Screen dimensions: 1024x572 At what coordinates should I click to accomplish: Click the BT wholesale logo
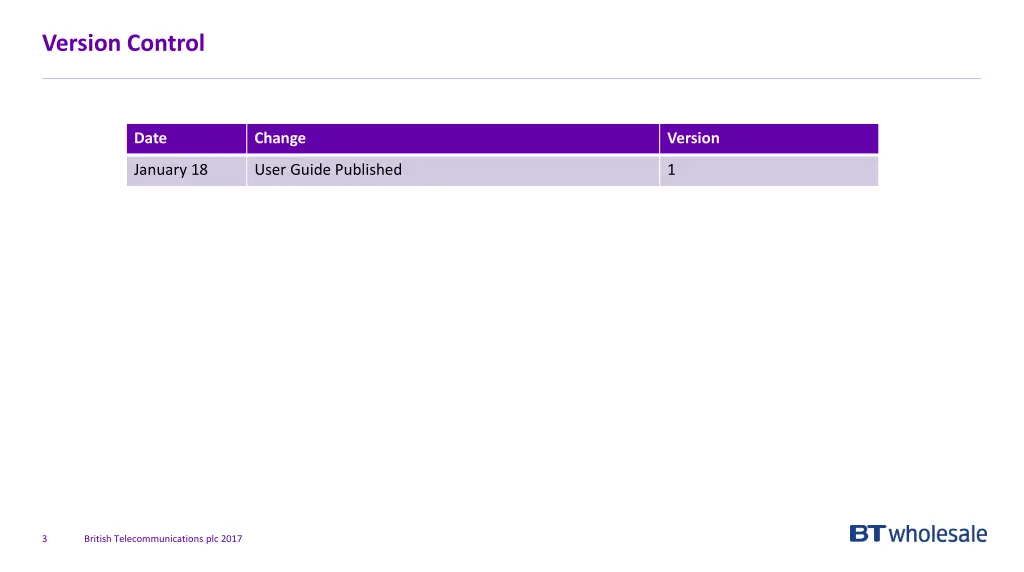tap(918, 534)
